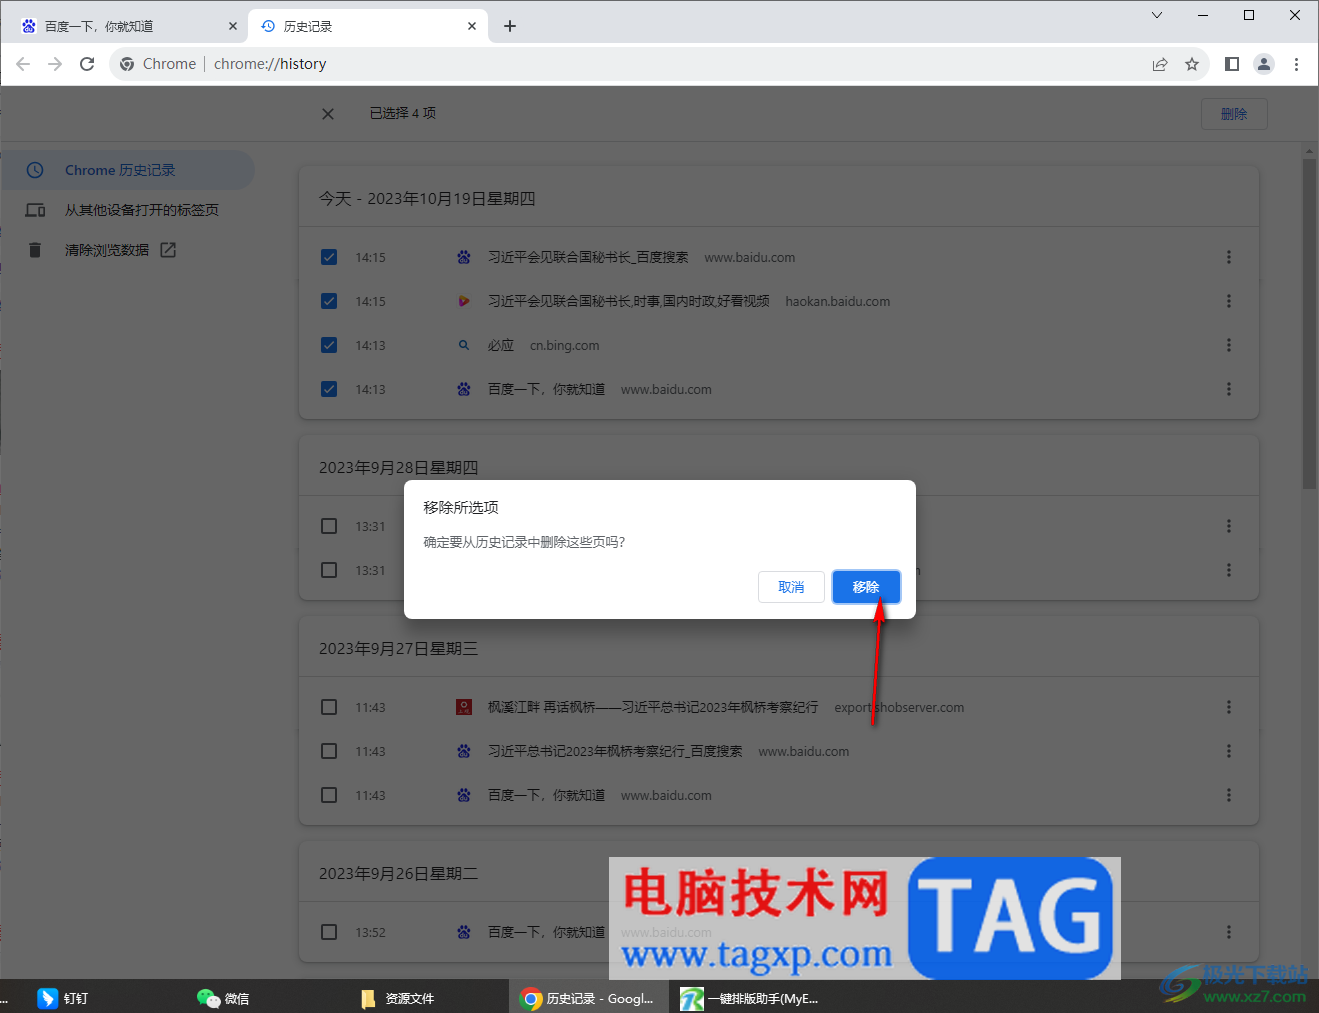Switch to the 百度一下 tab

pos(120,25)
